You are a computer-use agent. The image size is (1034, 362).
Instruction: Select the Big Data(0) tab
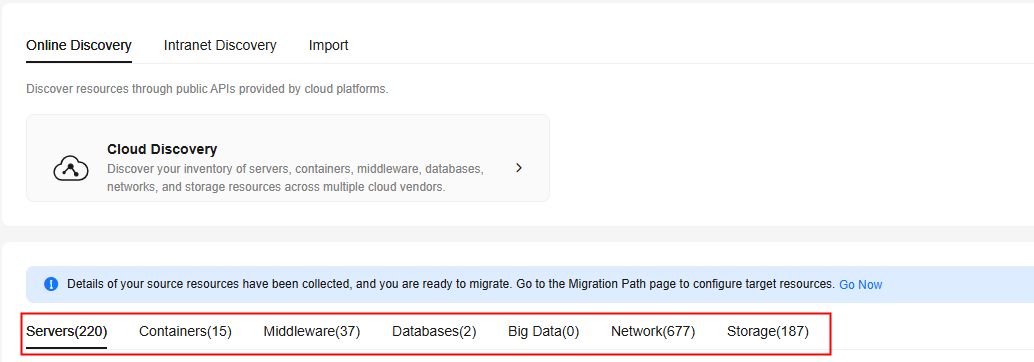(x=544, y=331)
